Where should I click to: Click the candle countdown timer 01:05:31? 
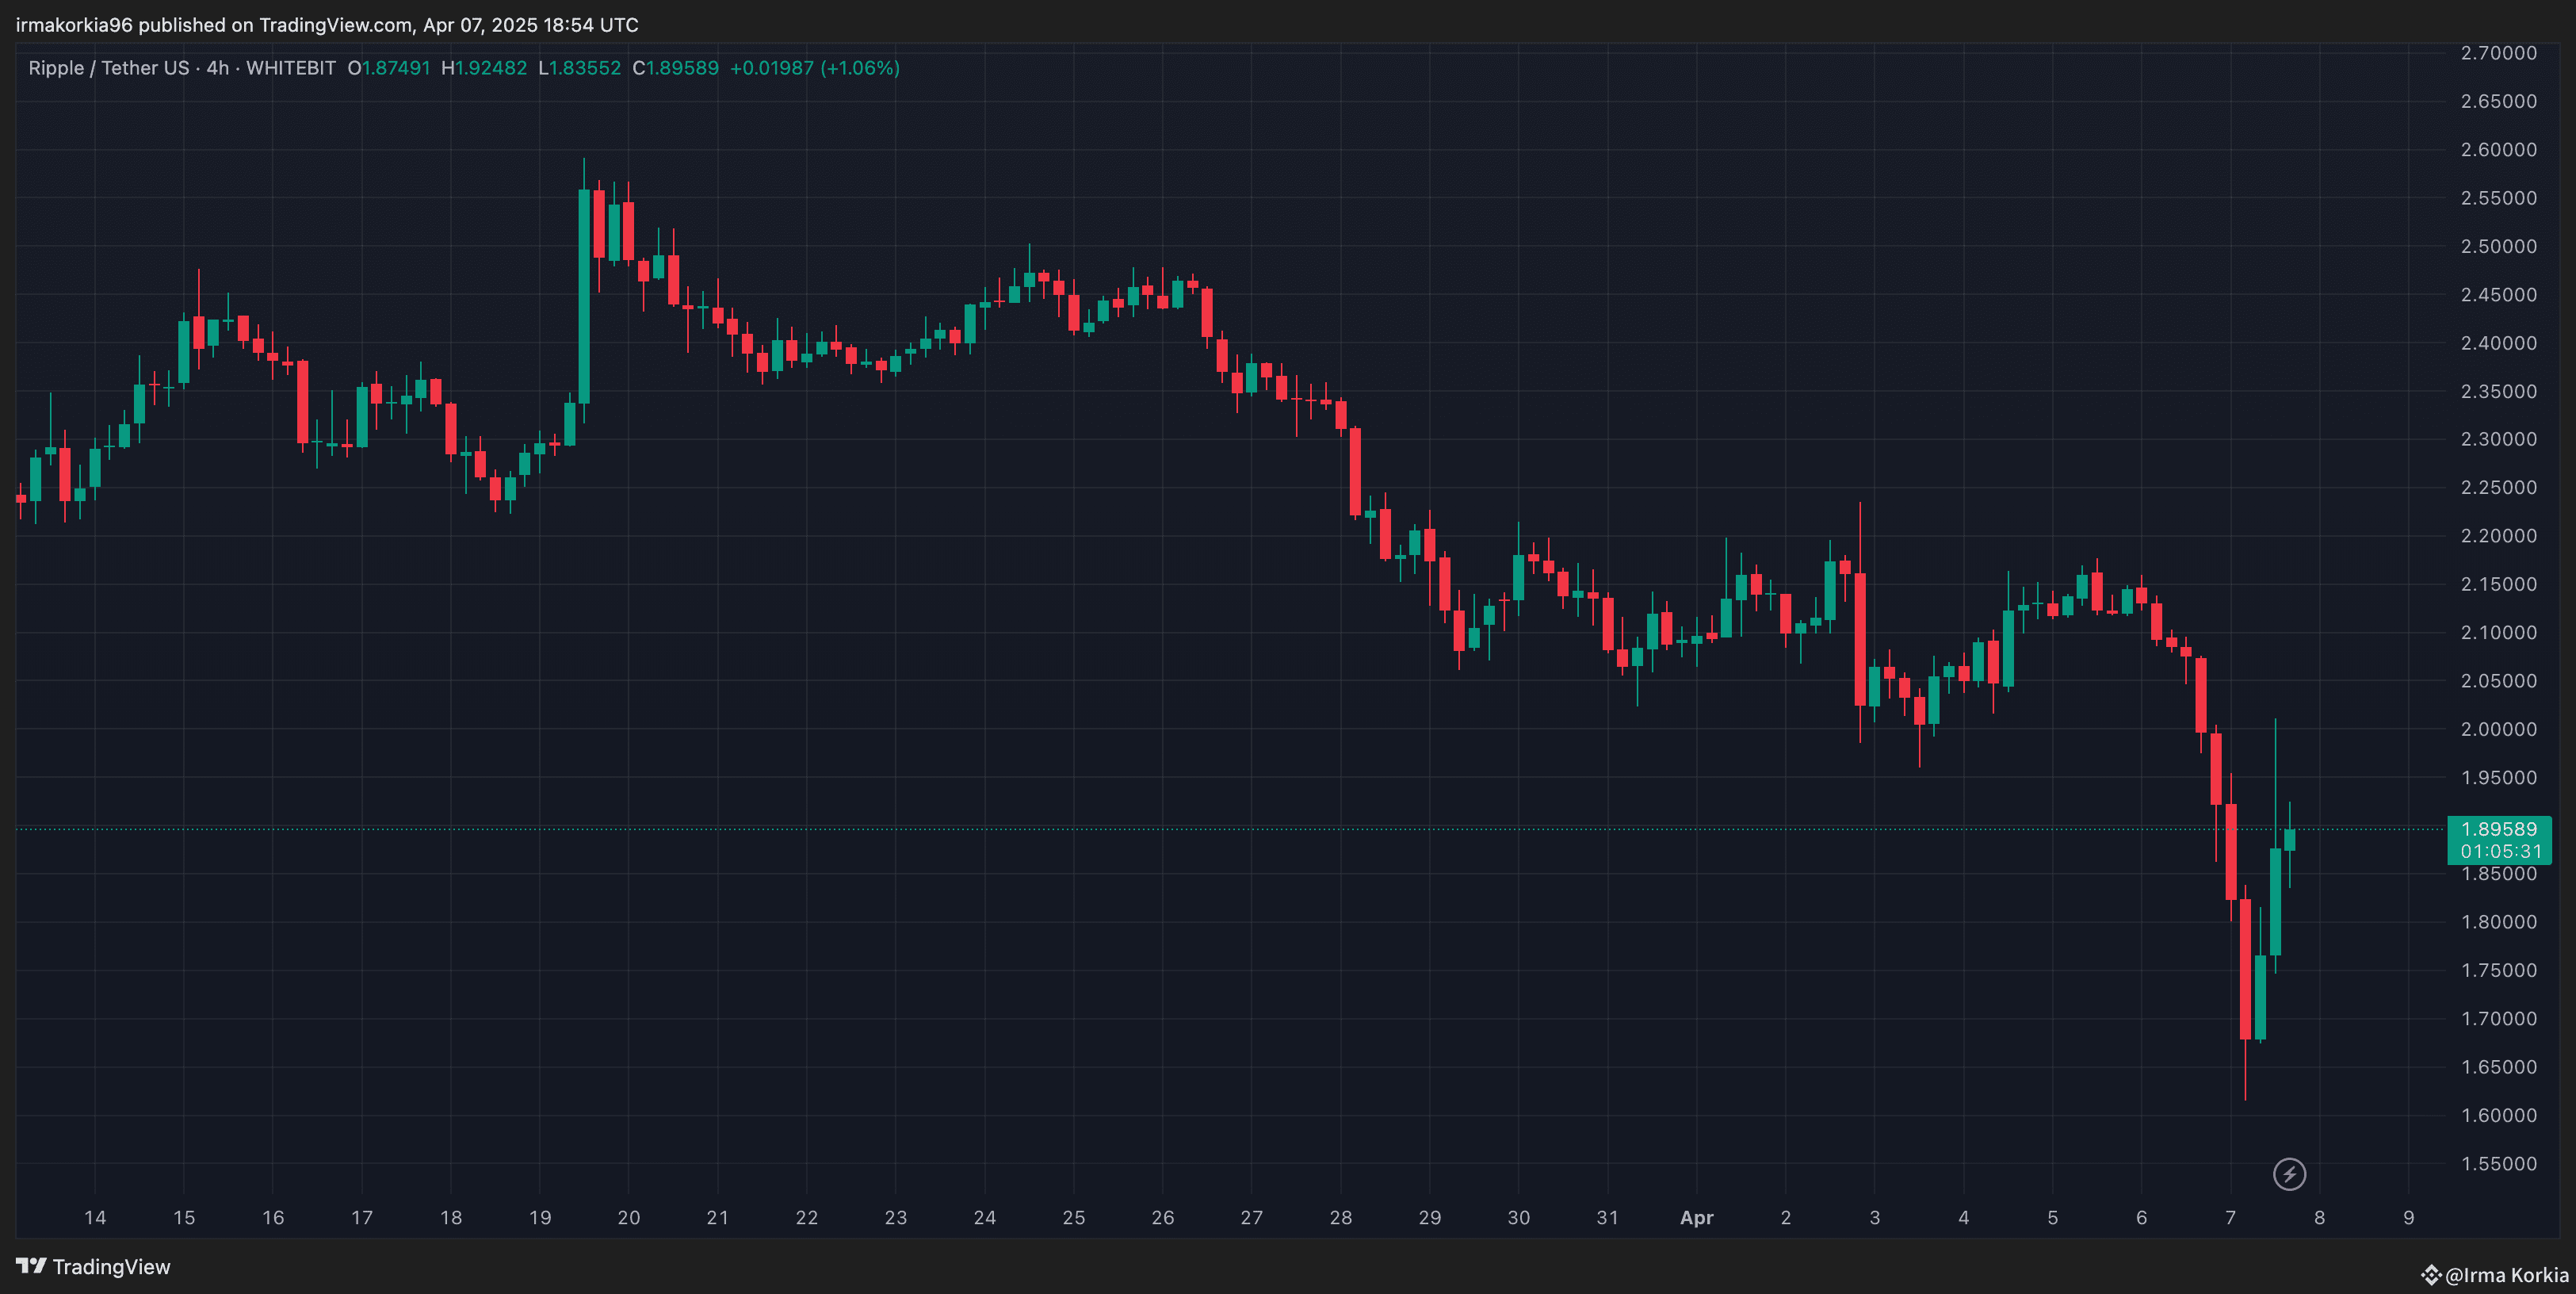(2500, 852)
